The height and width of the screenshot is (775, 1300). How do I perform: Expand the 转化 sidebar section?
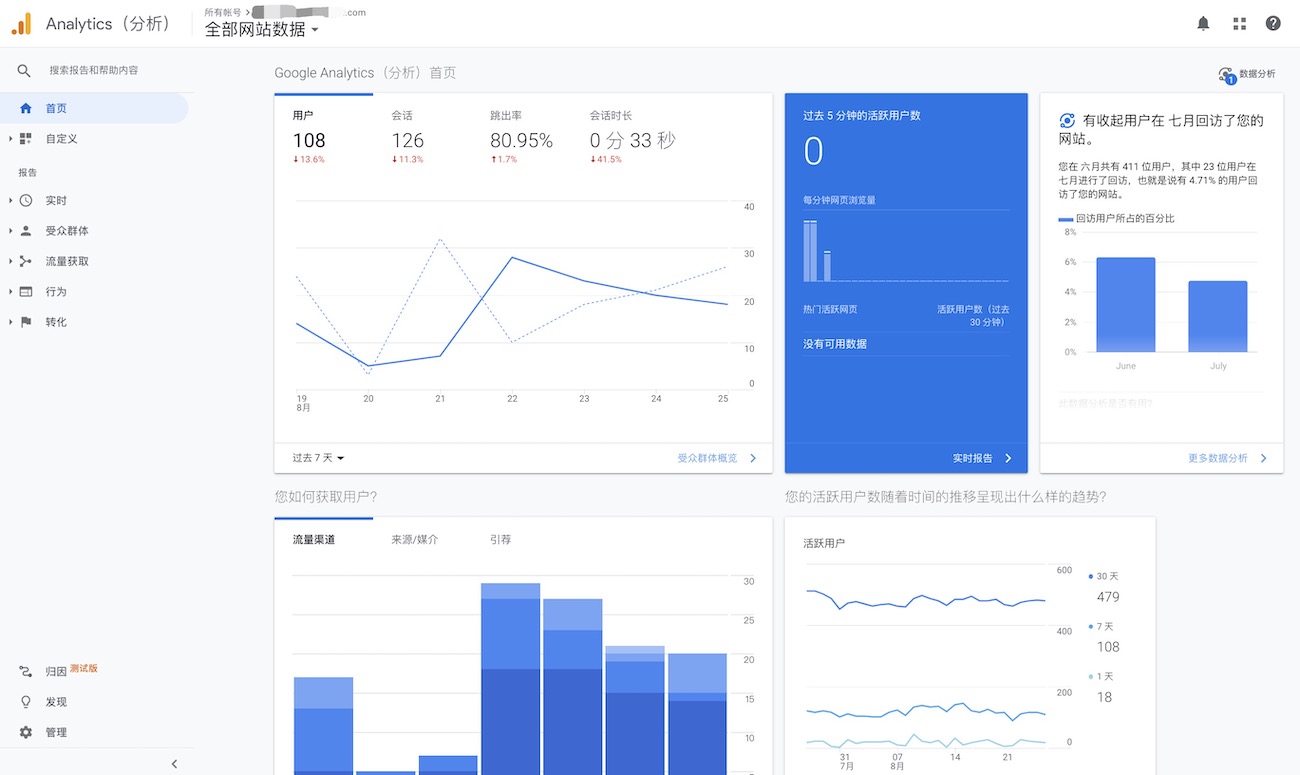11,322
